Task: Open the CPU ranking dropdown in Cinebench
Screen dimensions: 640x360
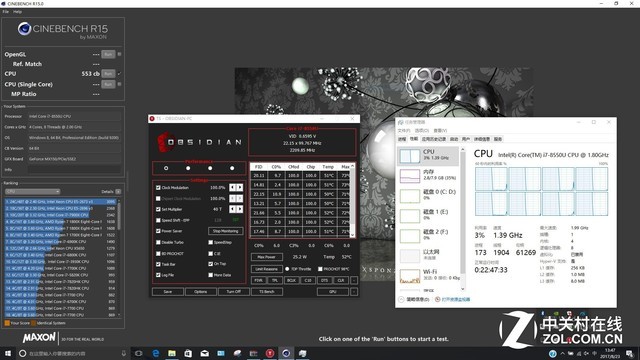Action: [32, 191]
